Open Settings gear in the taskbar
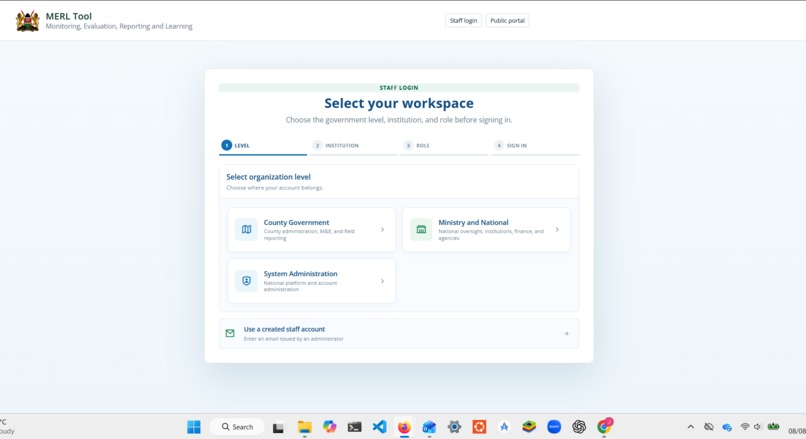This screenshot has width=806, height=439. coord(454,427)
